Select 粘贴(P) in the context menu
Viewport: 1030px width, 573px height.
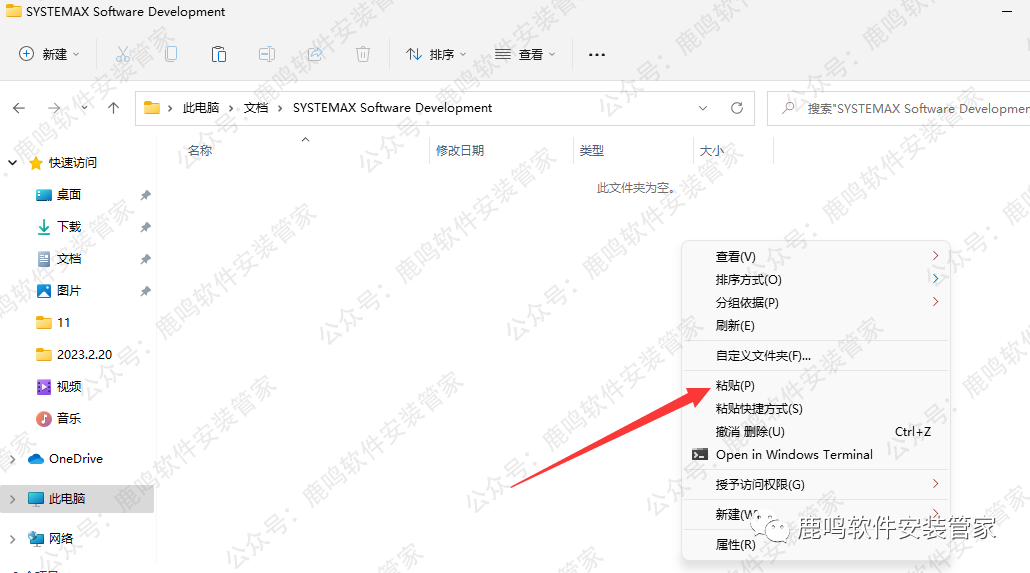pyautogui.click(x=735, y=385)
